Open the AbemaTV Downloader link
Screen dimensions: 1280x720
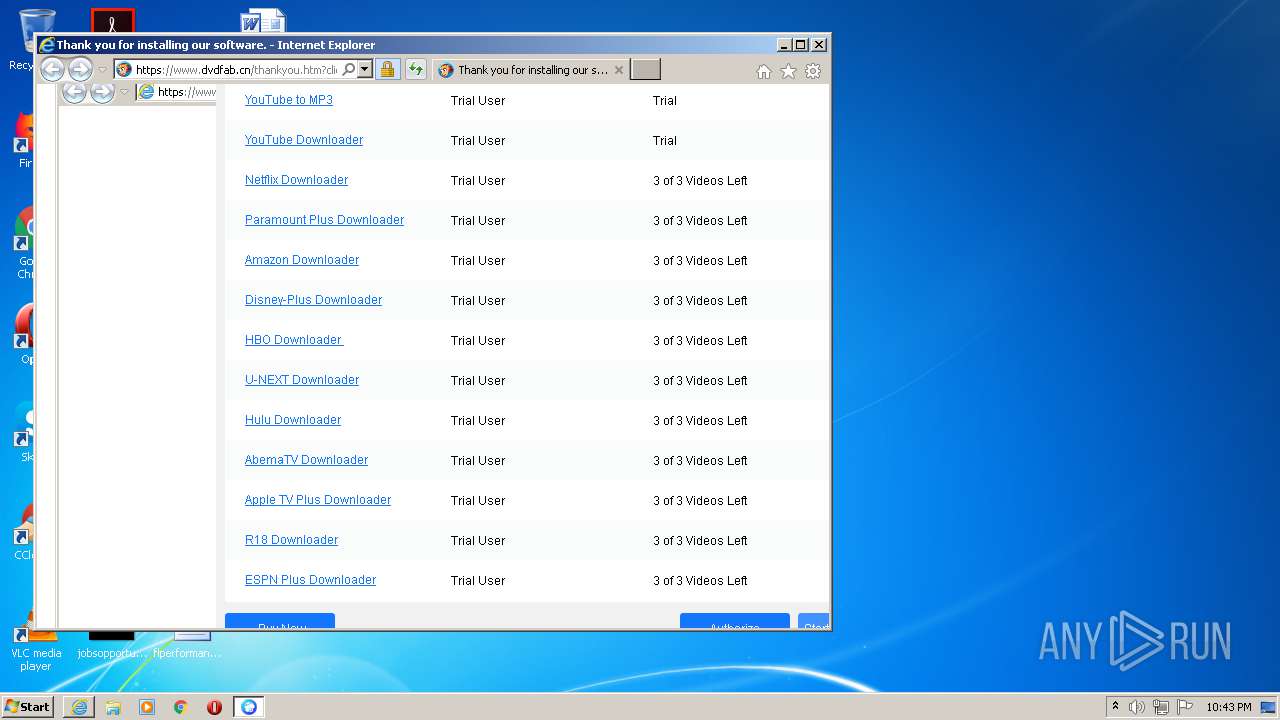pos(307,460)
